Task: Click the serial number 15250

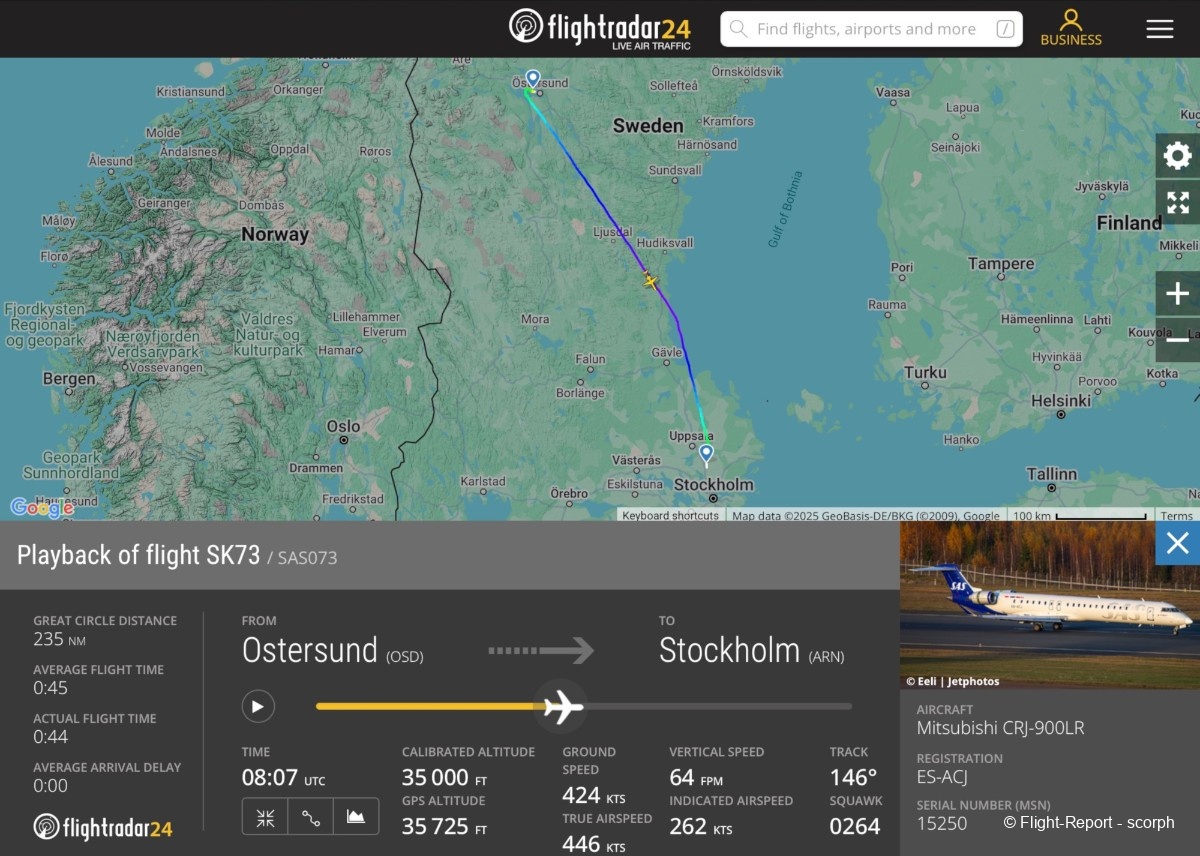Action: [x=942, y=824]
